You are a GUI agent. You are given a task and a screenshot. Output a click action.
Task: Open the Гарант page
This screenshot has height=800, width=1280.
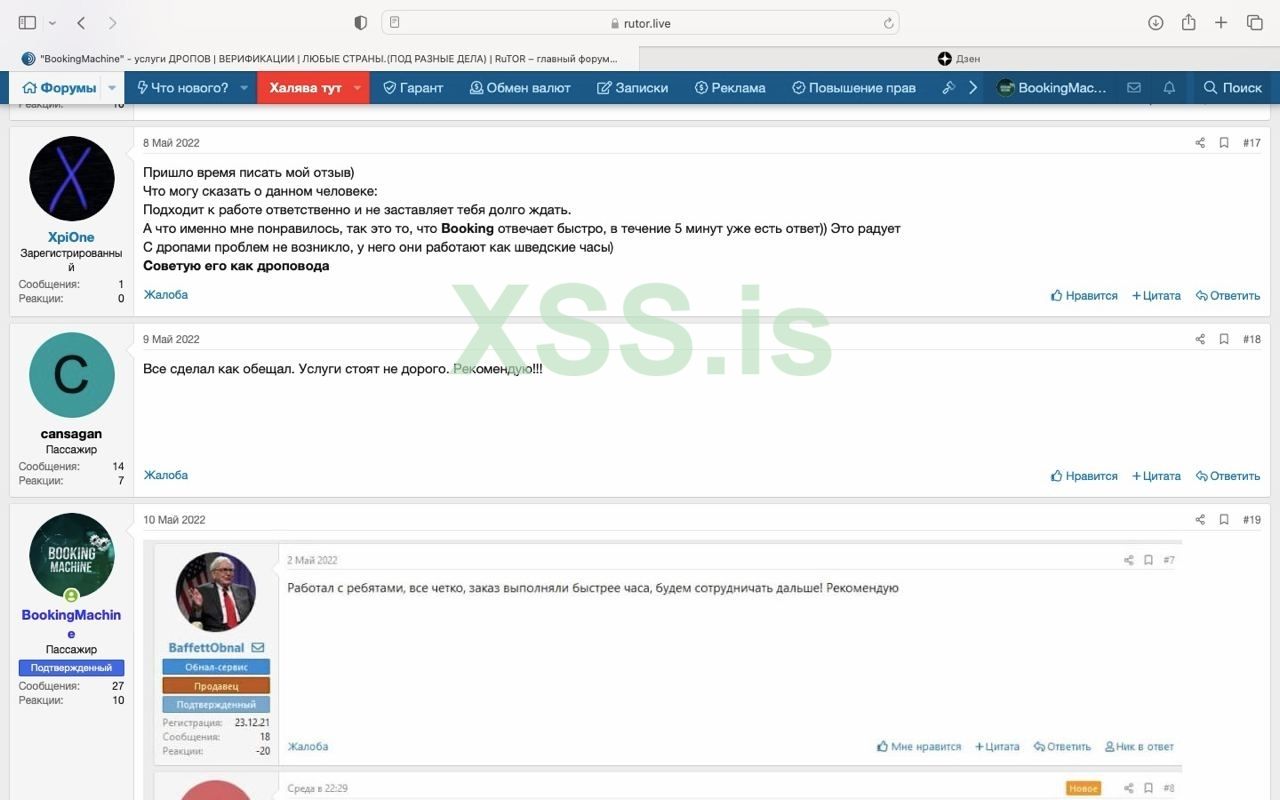pos(413,88)
